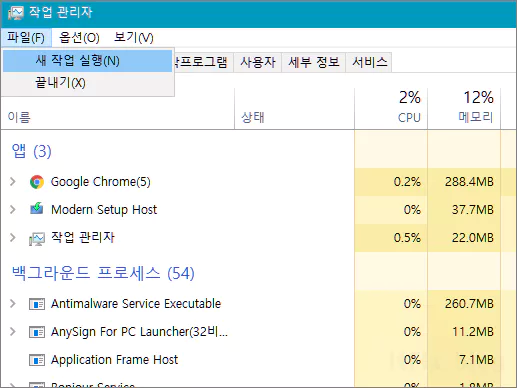Click the Google Chrome icon
517x388 pixels.
(37, 182)
